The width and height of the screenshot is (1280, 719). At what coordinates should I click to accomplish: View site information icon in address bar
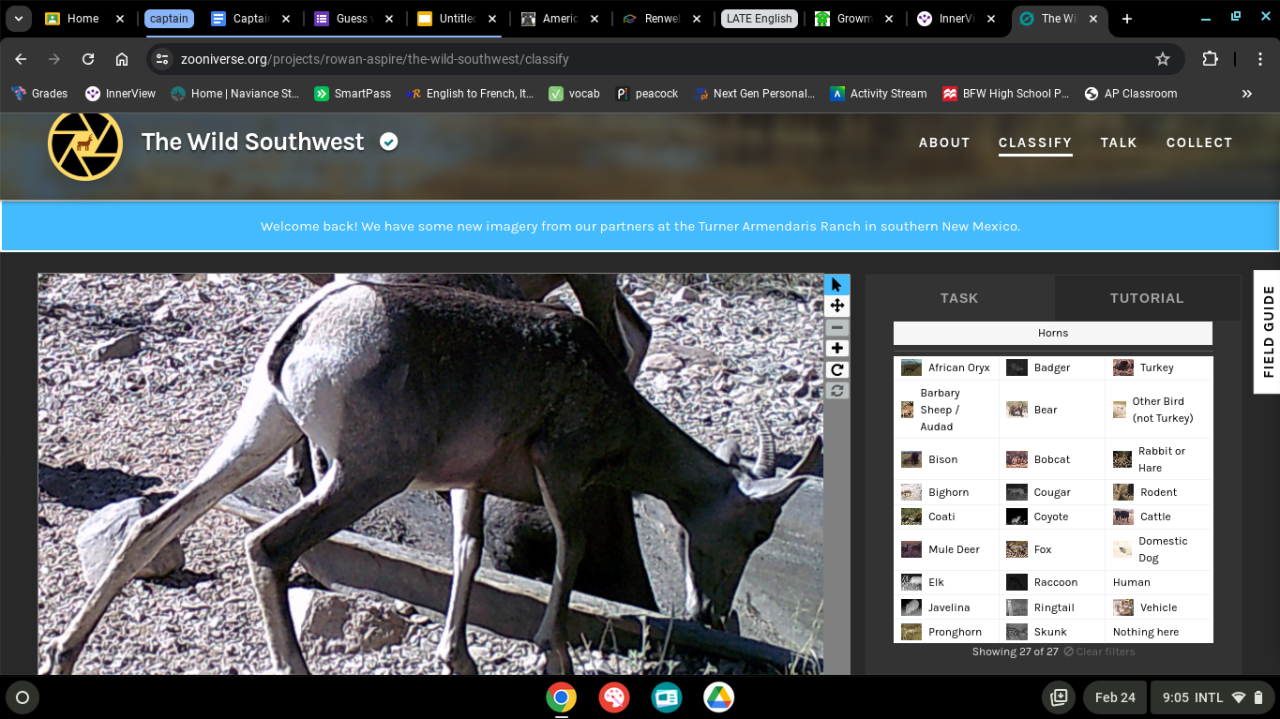point(162,59)
